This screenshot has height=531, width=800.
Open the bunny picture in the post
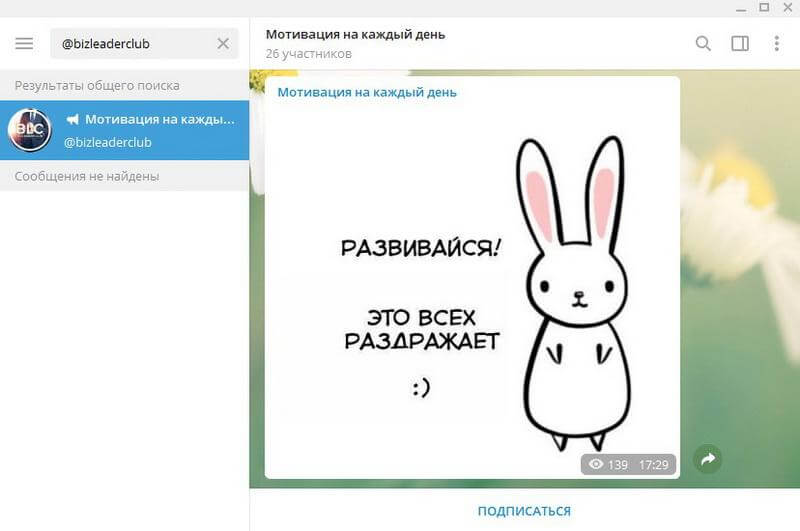click(472, 285)
